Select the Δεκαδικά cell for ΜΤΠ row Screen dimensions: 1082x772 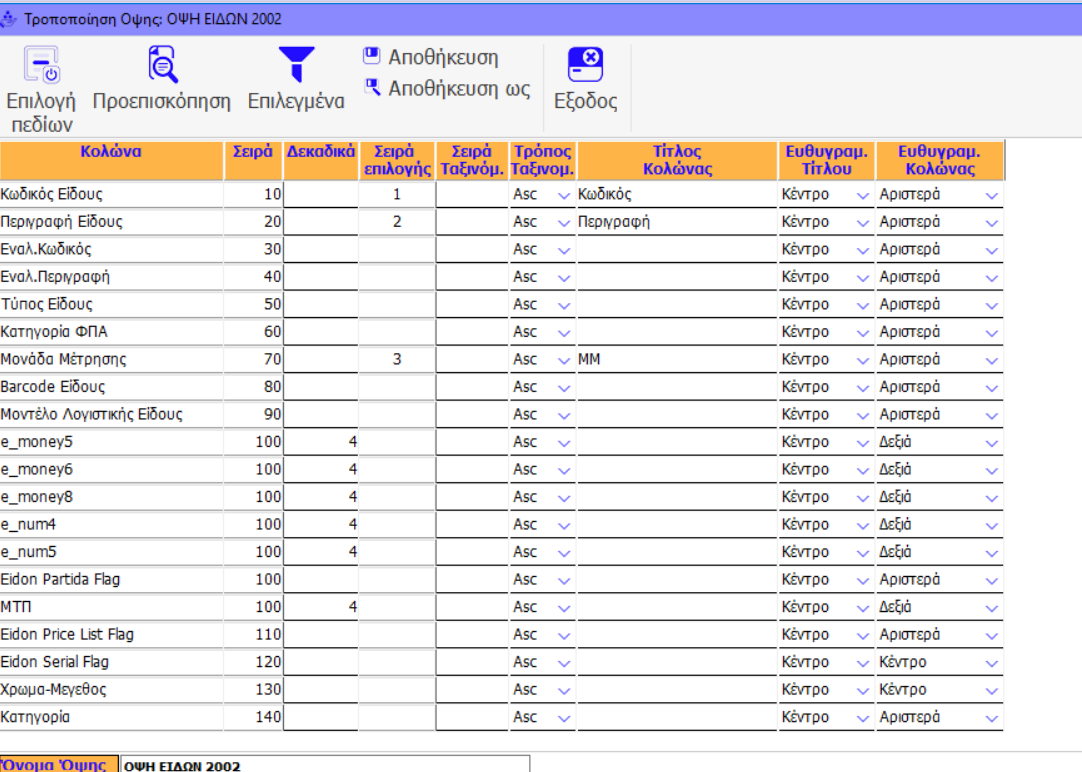click(321, 607)
